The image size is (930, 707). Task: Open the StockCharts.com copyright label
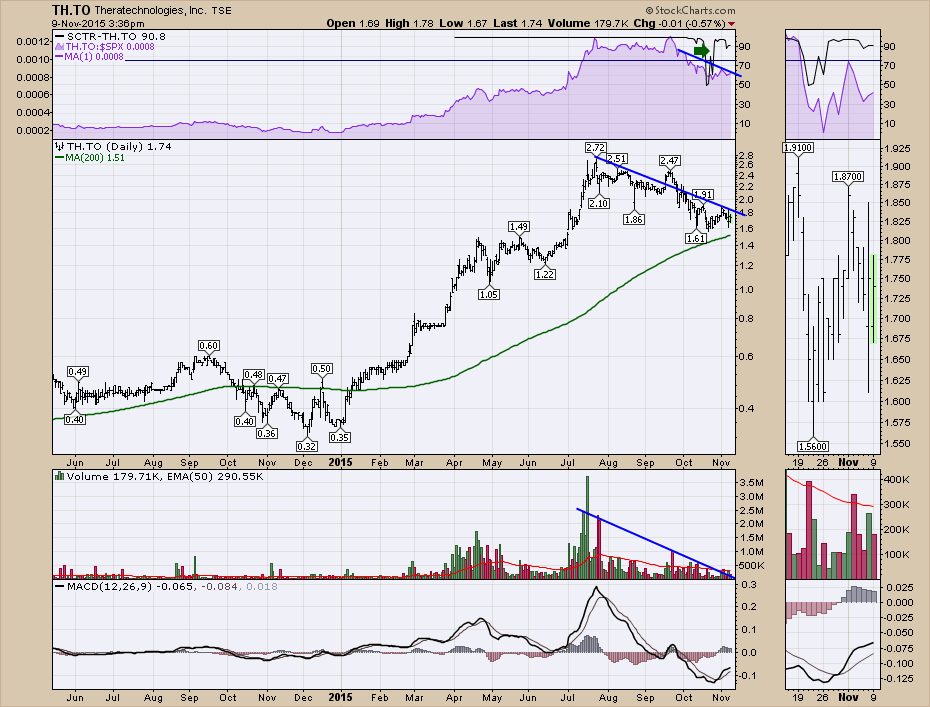pyautogui.click(x=690, y=10)
